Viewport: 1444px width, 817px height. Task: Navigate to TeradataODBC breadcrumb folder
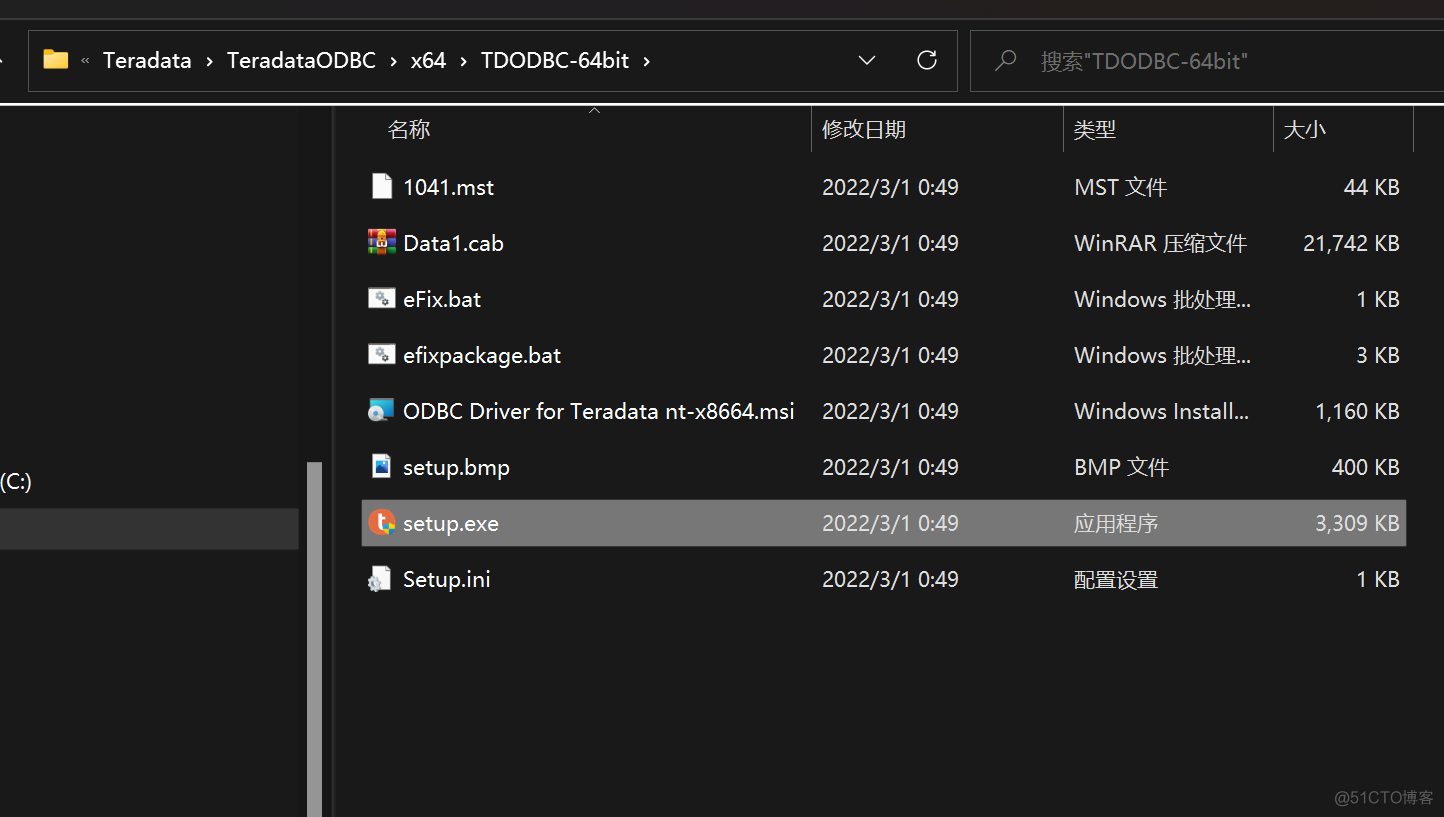pyautogui.click(x=301, y=61)
